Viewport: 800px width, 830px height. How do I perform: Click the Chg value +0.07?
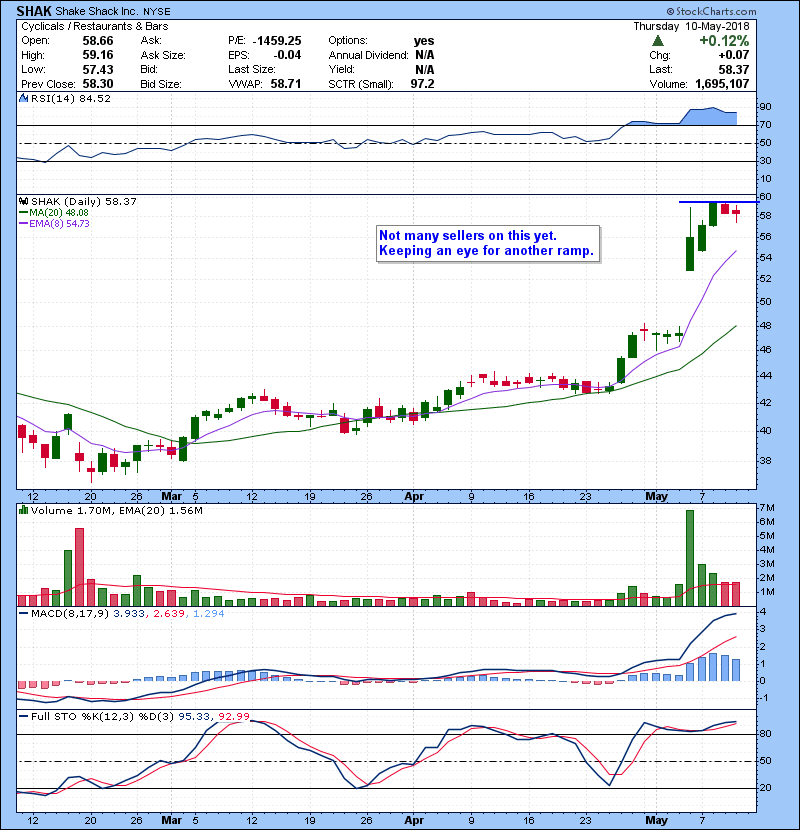coord(734,55)
